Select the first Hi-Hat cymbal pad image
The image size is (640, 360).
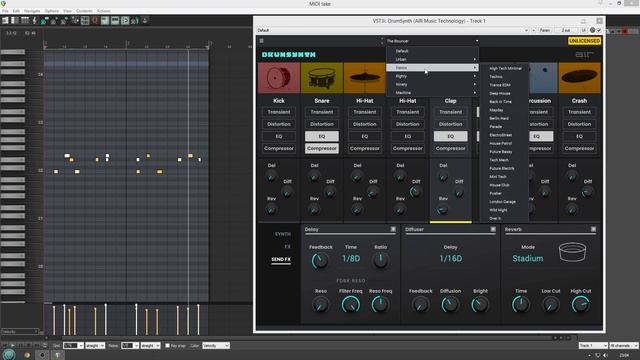tap(364, 78)
